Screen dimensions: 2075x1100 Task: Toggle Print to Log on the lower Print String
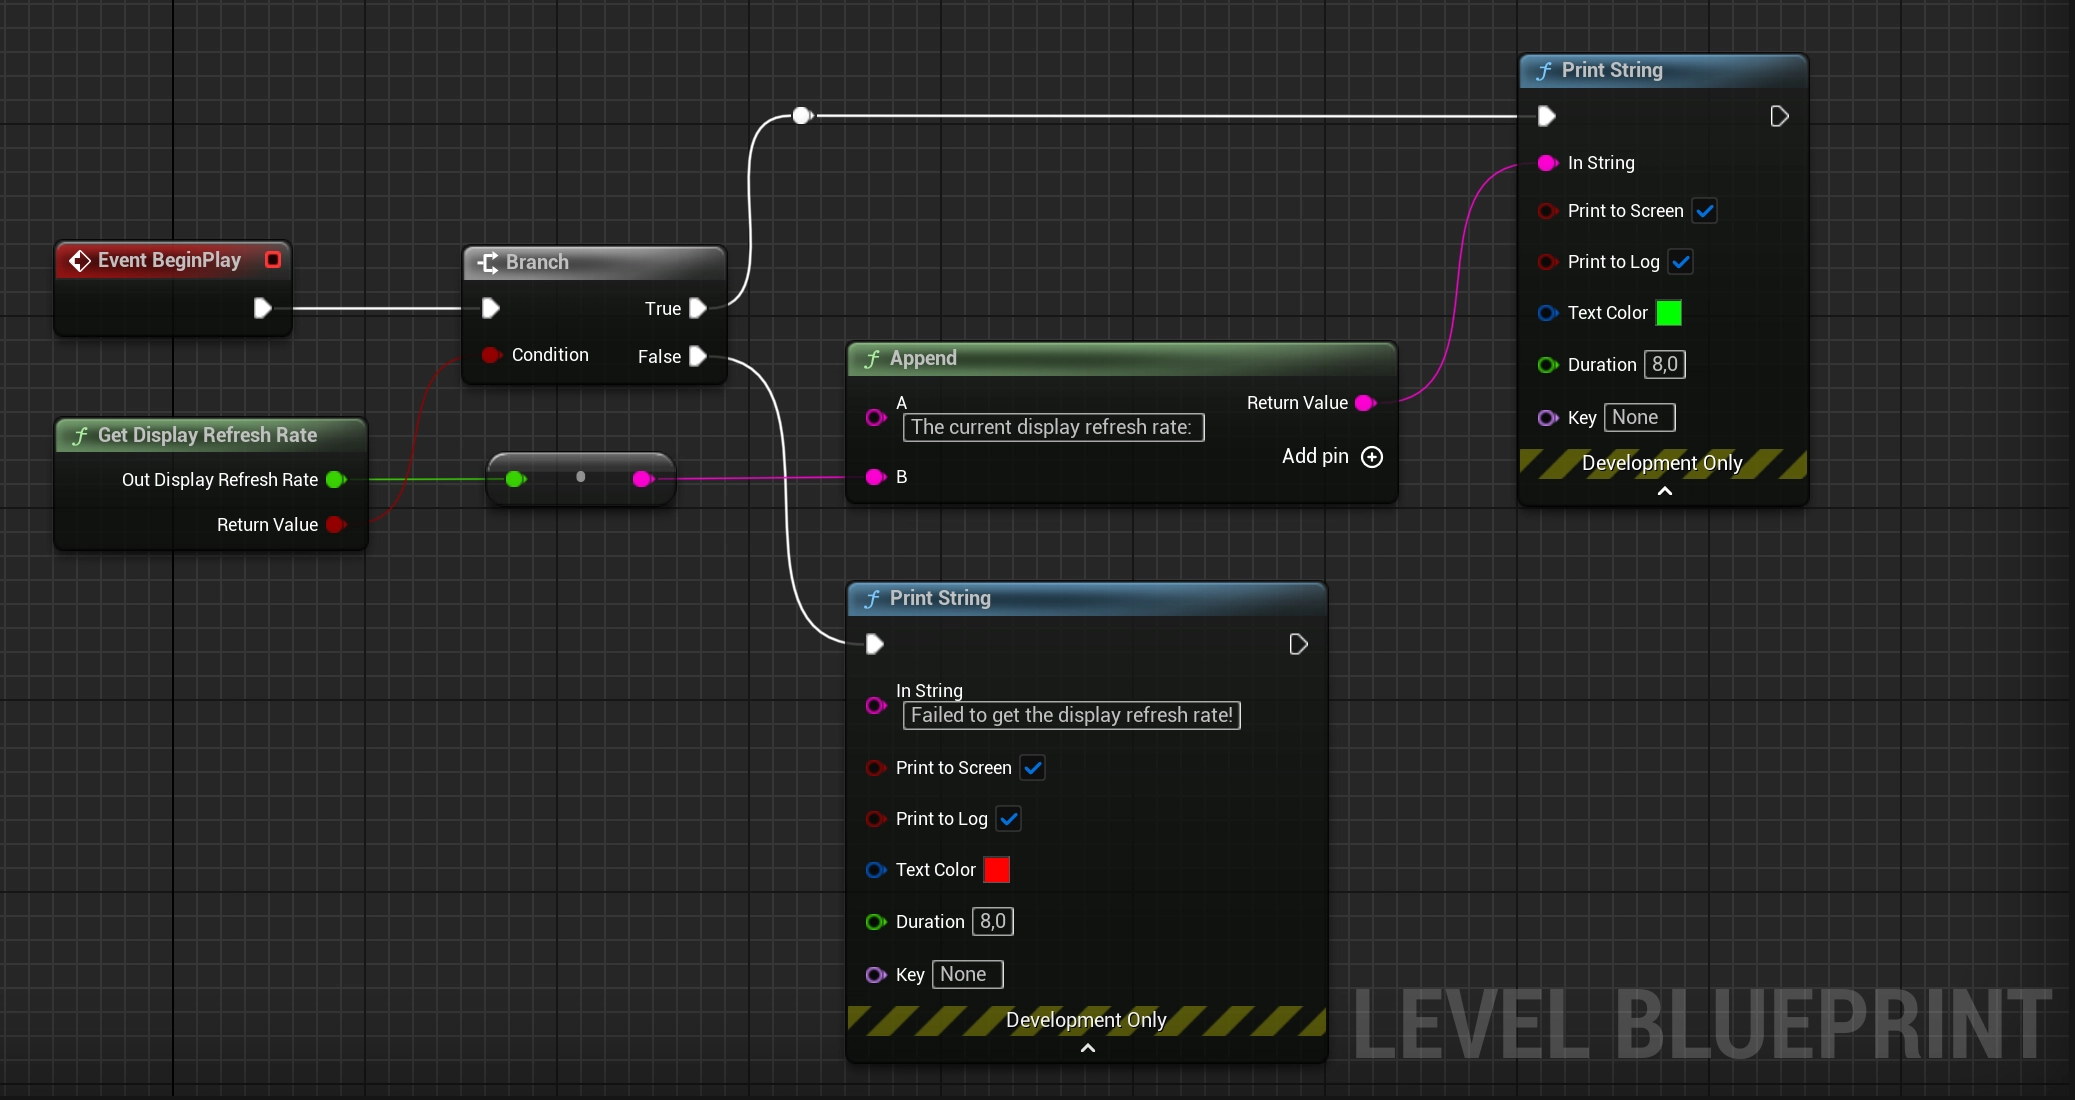point(1009,819)
